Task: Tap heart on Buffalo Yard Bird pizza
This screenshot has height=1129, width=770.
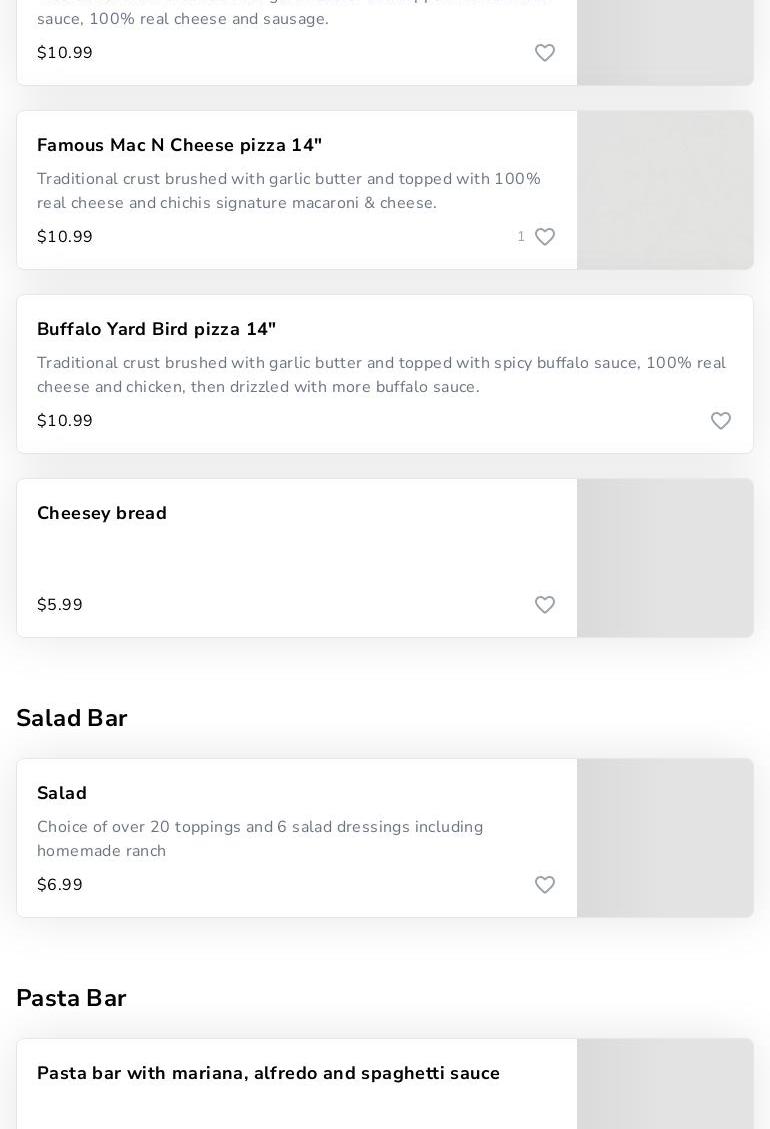Action: (721, 421)
